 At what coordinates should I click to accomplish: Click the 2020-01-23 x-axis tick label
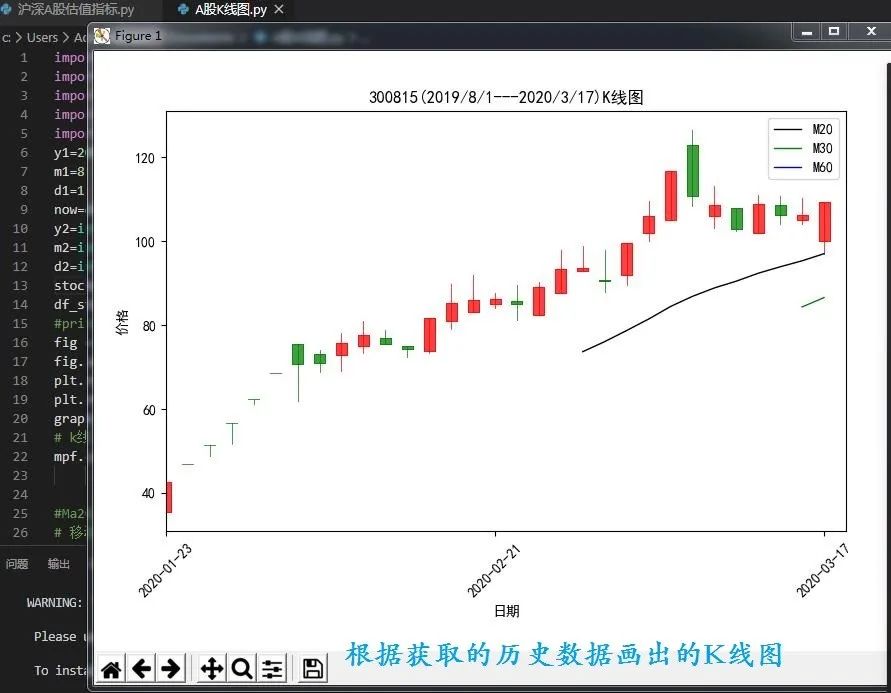point(165,570)
